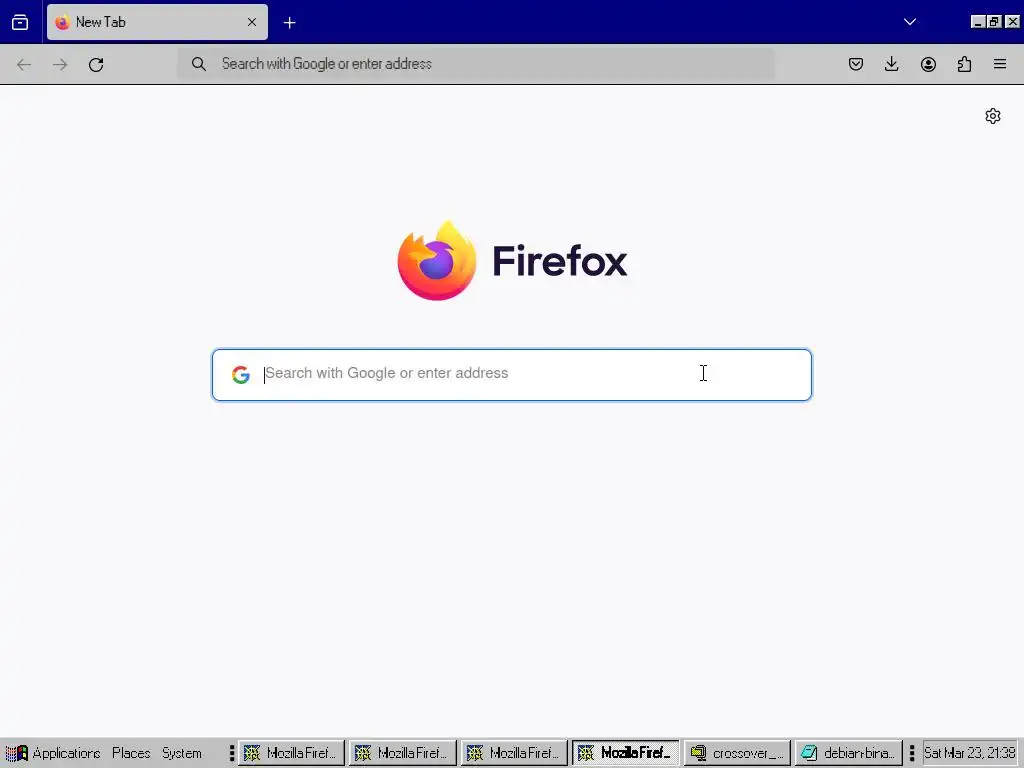Screen dimensions: 1024x768
Task: Open the System menu in the panel
Action: pyautogui.click(x=182, y=753)
